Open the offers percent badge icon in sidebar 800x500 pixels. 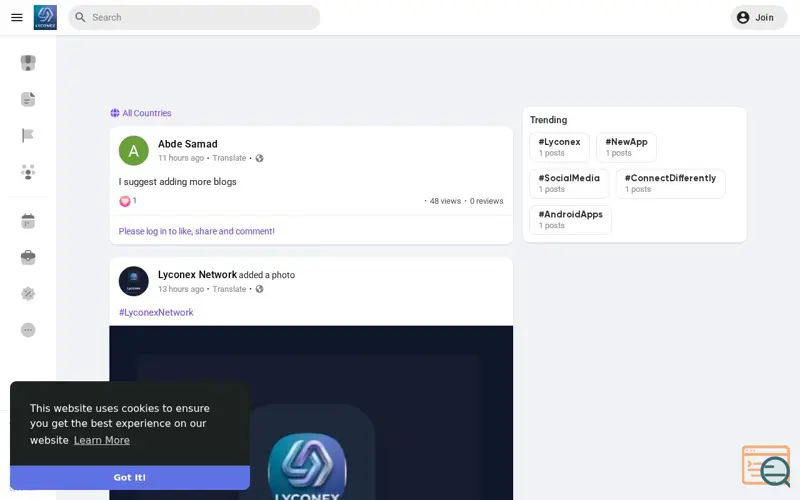[28, 293]
